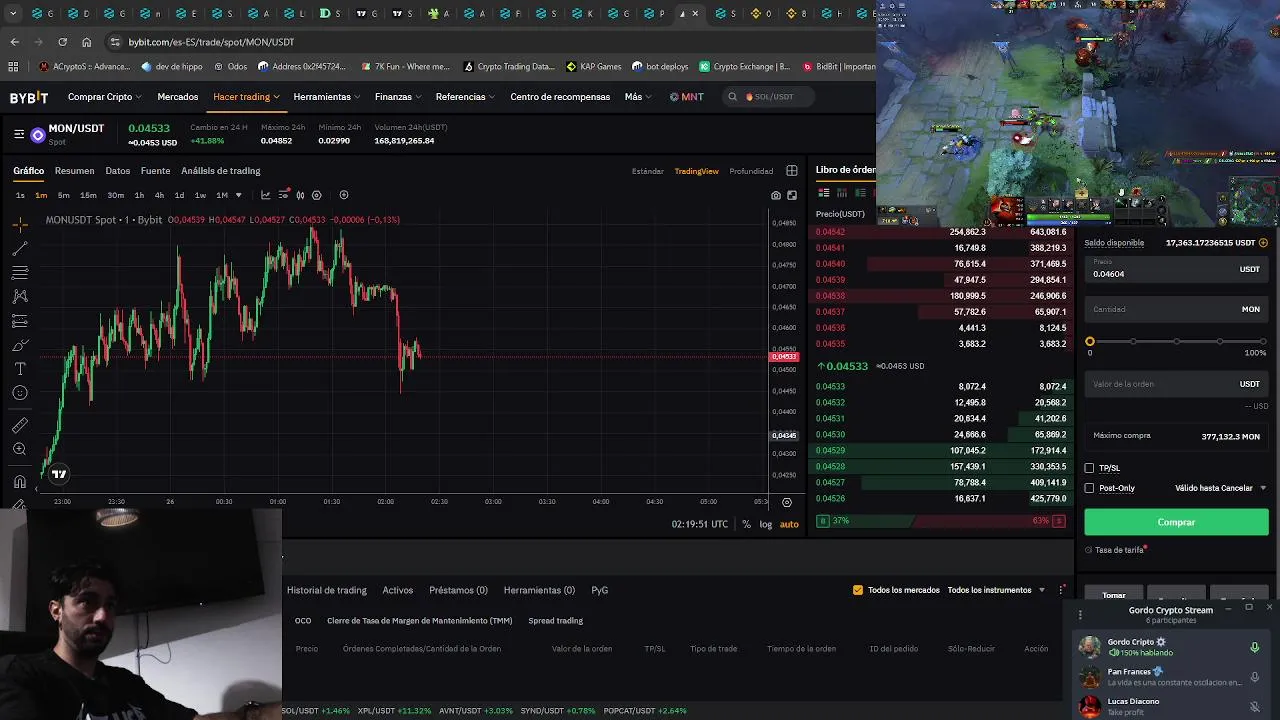Show both sides in order book view
The height and width of the screenshot is (720, 1280).
point(824,193)
